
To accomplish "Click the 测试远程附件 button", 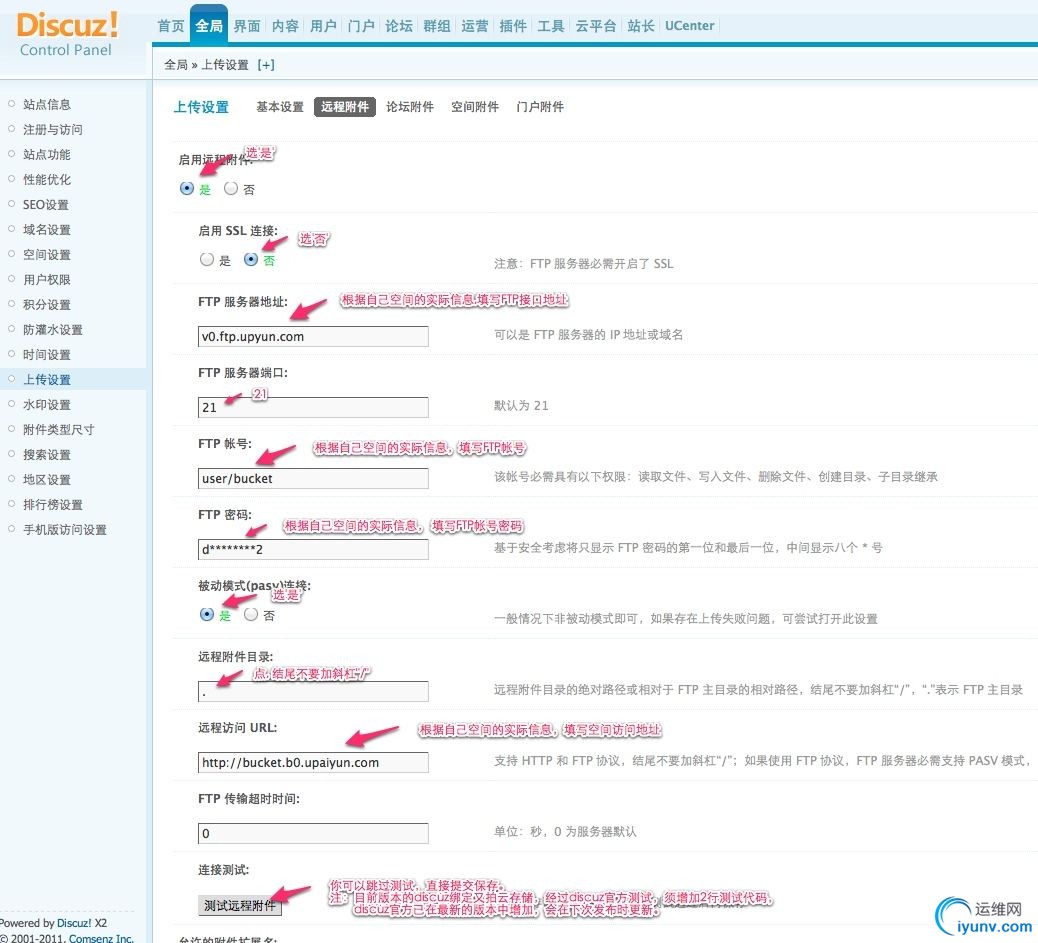I will pyautogui.click(x=240, y=905).
